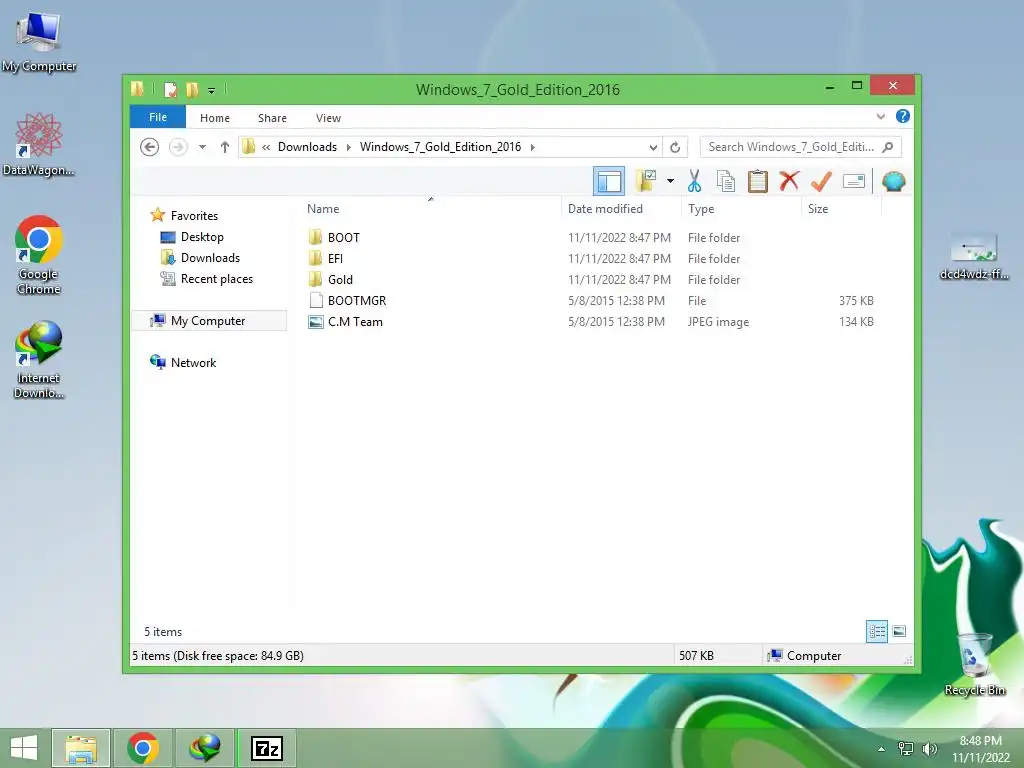Go back with the Back arrow

[150, 147]
